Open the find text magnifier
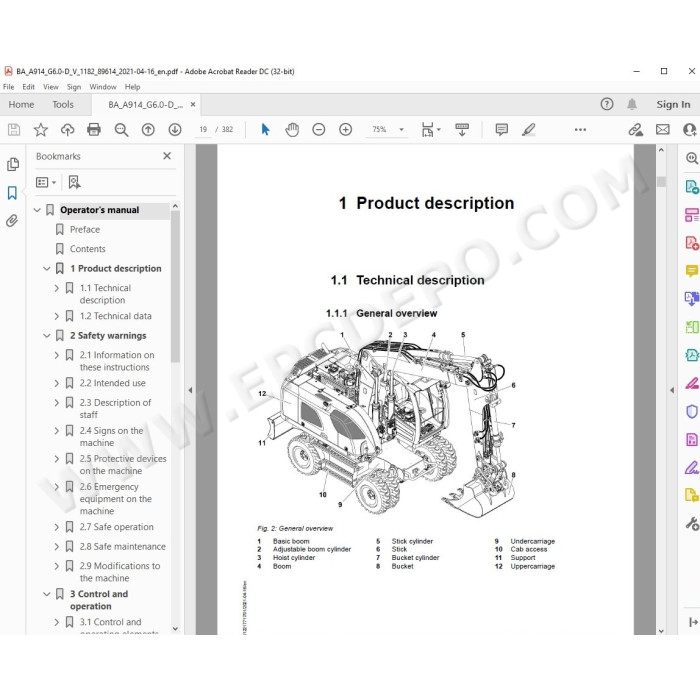 [121, 130]
